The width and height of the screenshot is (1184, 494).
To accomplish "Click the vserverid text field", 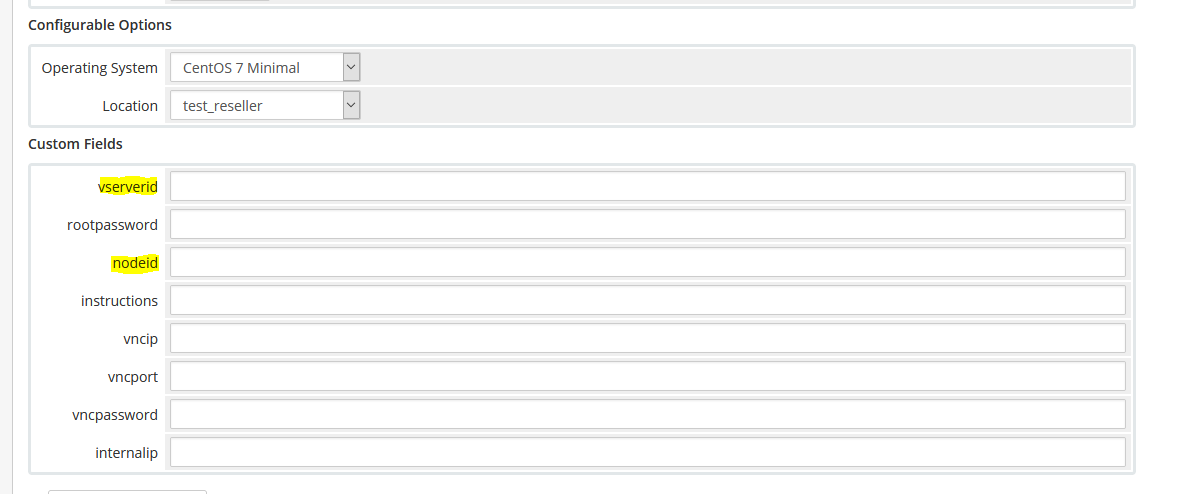I will pyautogui.click(x=647, y=187).
